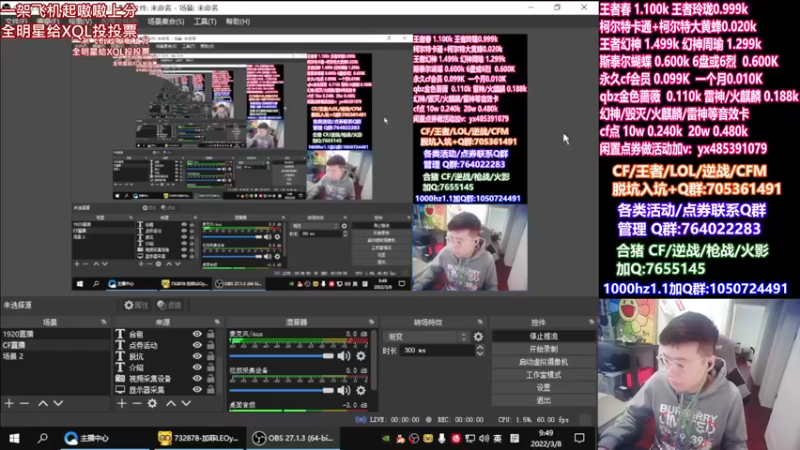Decrease transition duration with the down arrow
Viewport: 800px width, 450px height.
pos(480,354)
